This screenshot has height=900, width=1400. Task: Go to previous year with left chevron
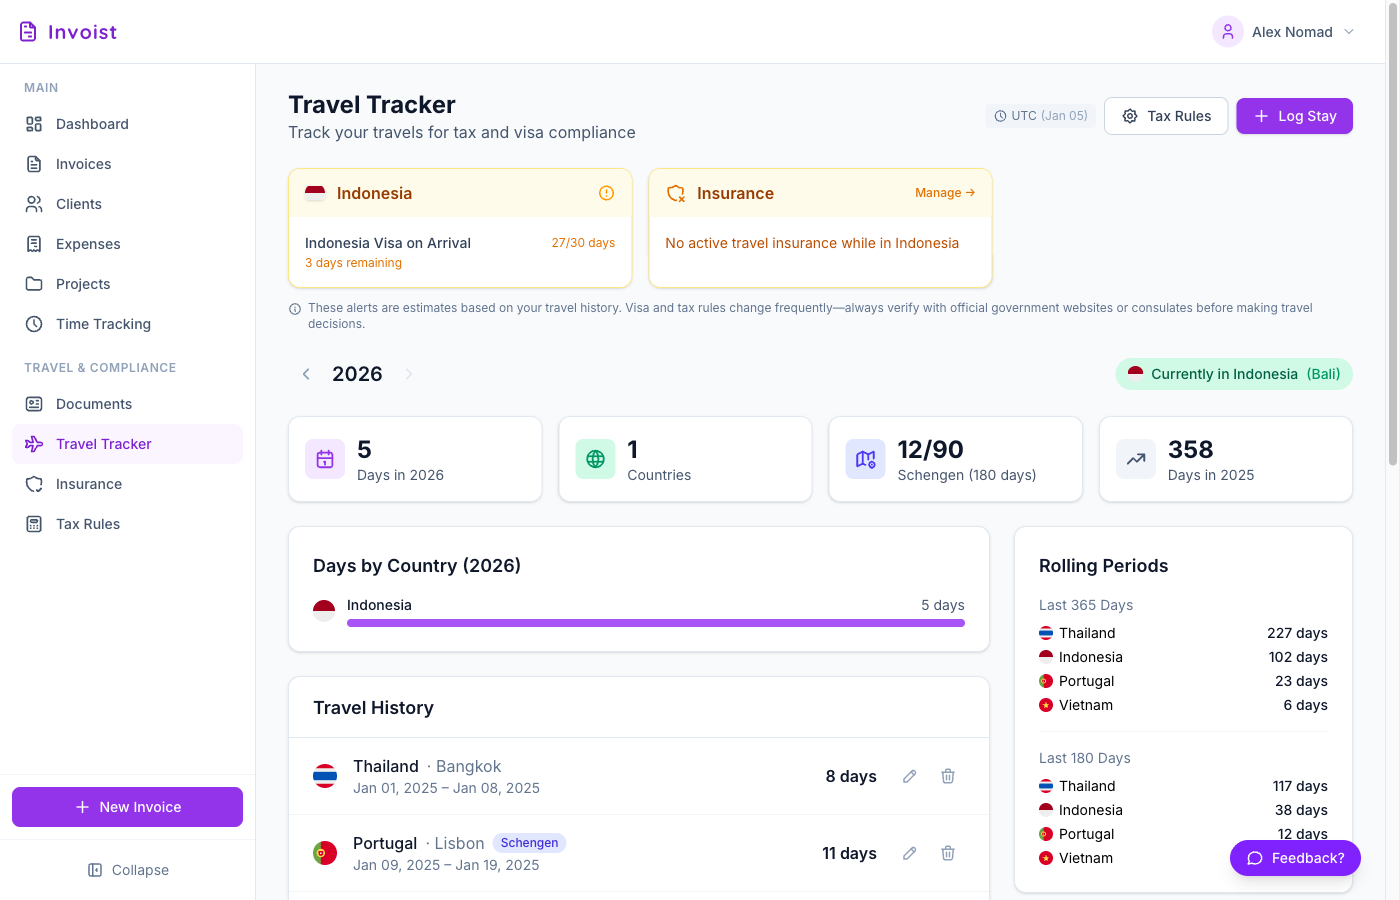point(306,373)
